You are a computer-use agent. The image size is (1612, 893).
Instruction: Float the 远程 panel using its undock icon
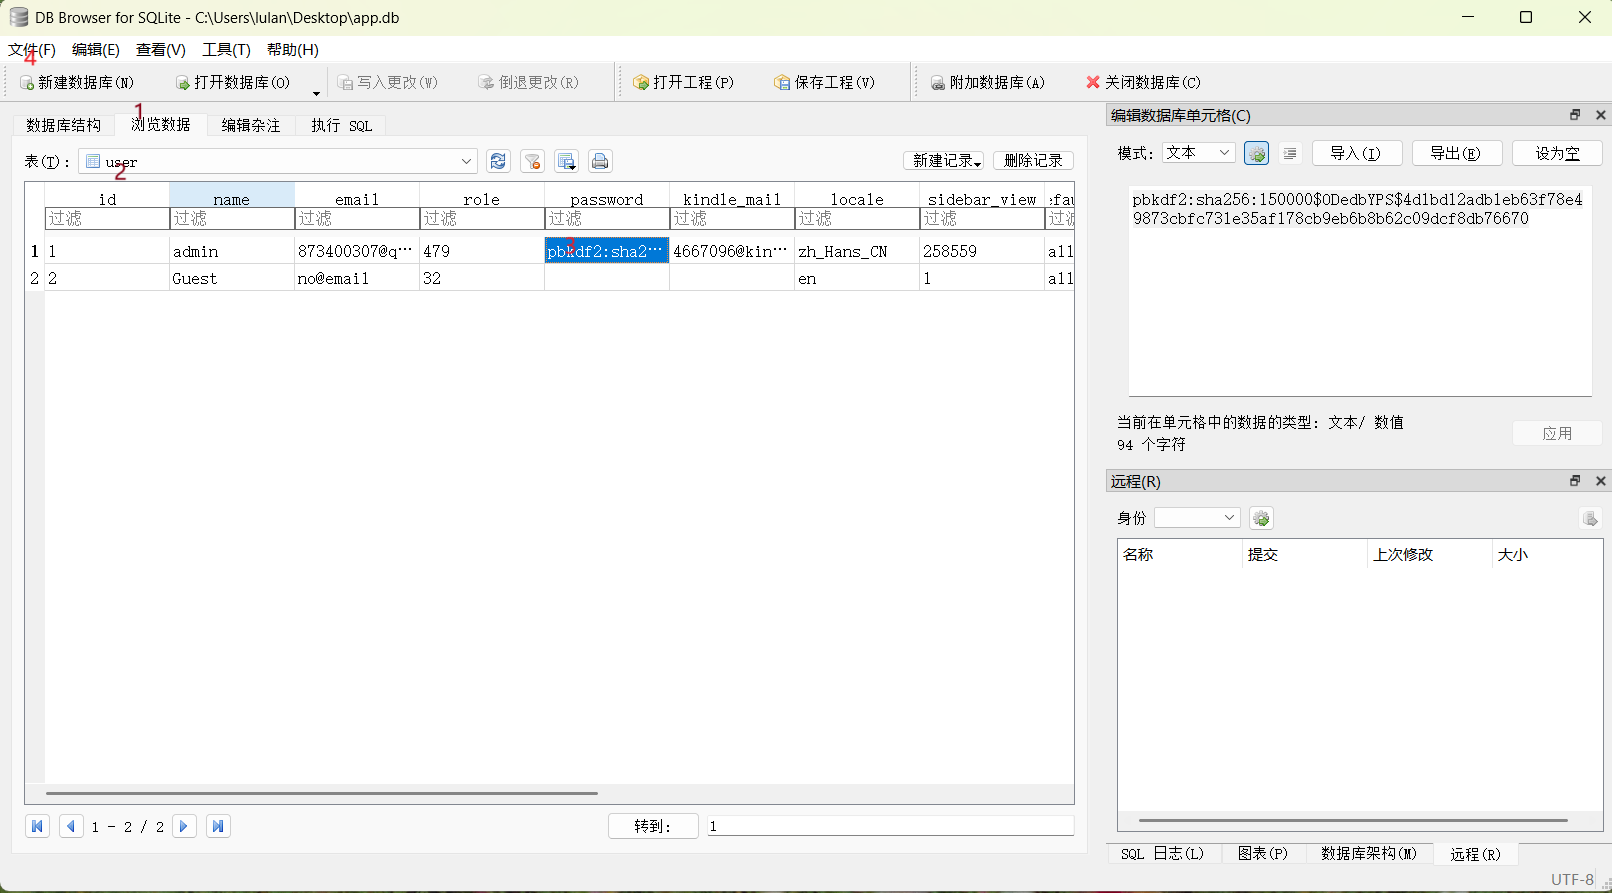coord(1575,481)
